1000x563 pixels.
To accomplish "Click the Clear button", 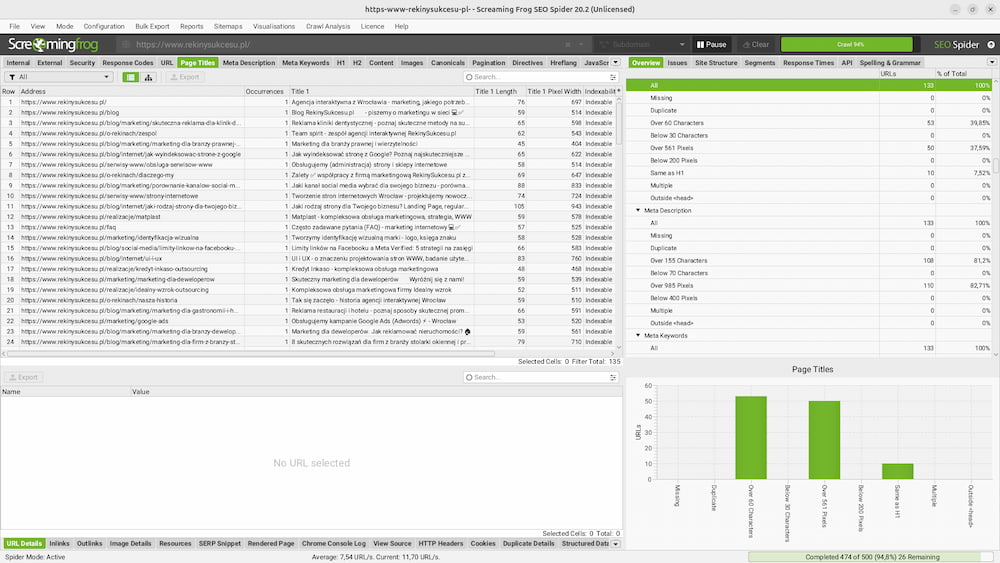I will click(x=756, y=45).
